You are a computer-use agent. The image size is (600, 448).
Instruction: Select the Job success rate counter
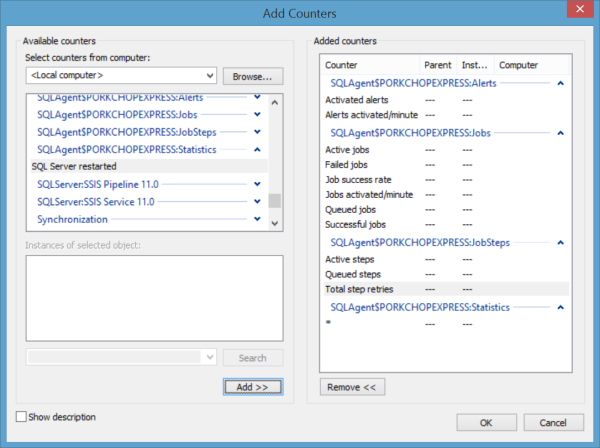click(x=446, y=179)
